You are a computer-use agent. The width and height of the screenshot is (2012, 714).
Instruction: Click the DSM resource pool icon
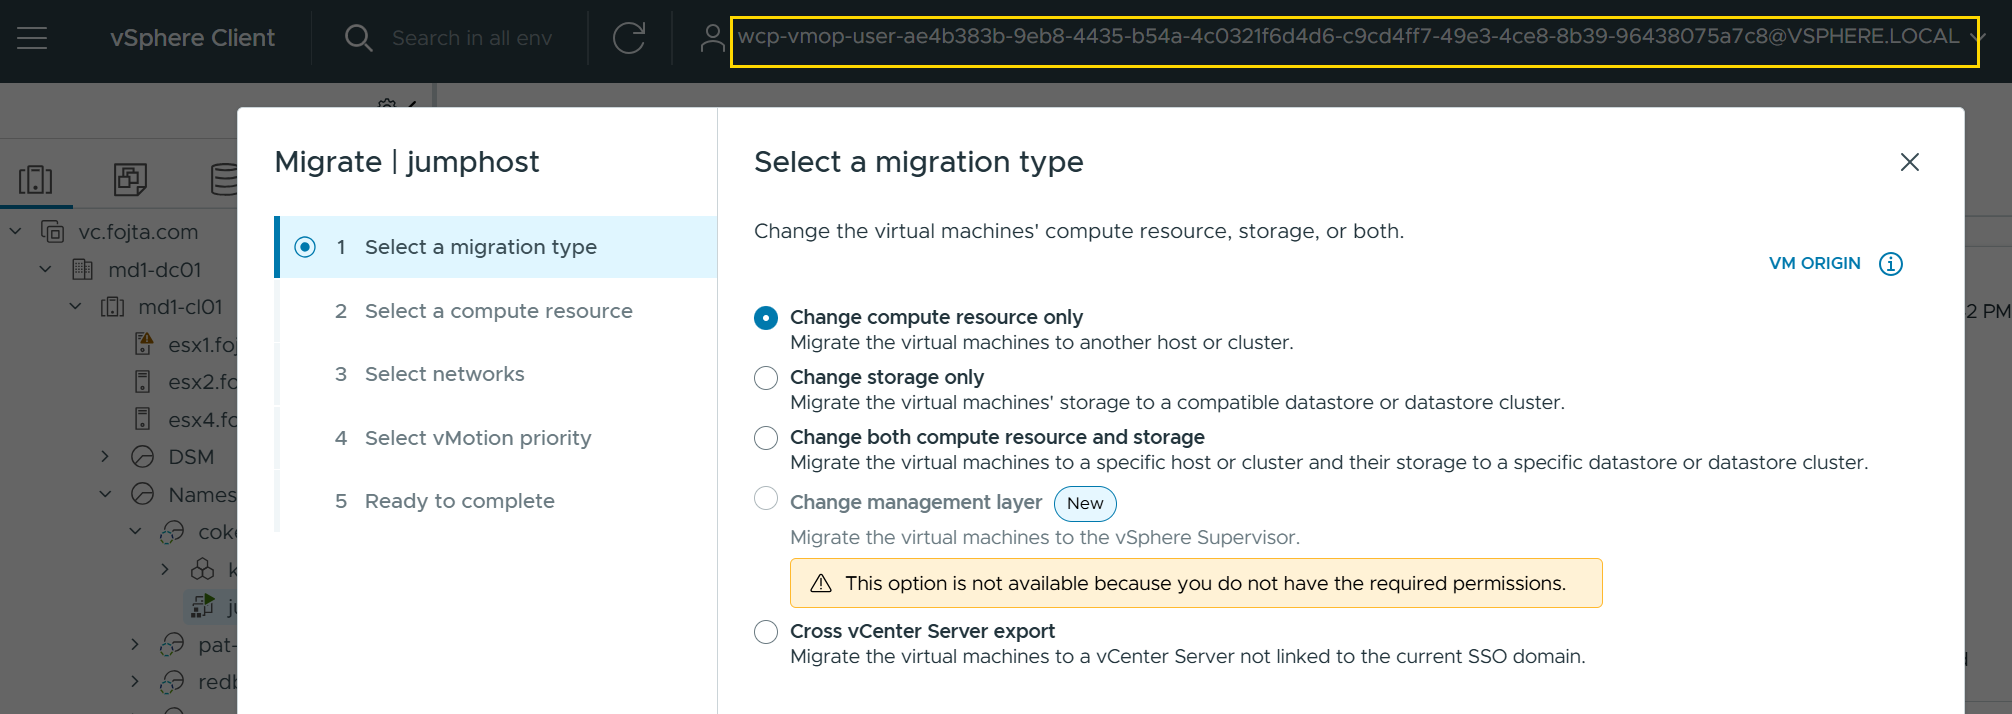pyautogui.click(x=143, y=457)
